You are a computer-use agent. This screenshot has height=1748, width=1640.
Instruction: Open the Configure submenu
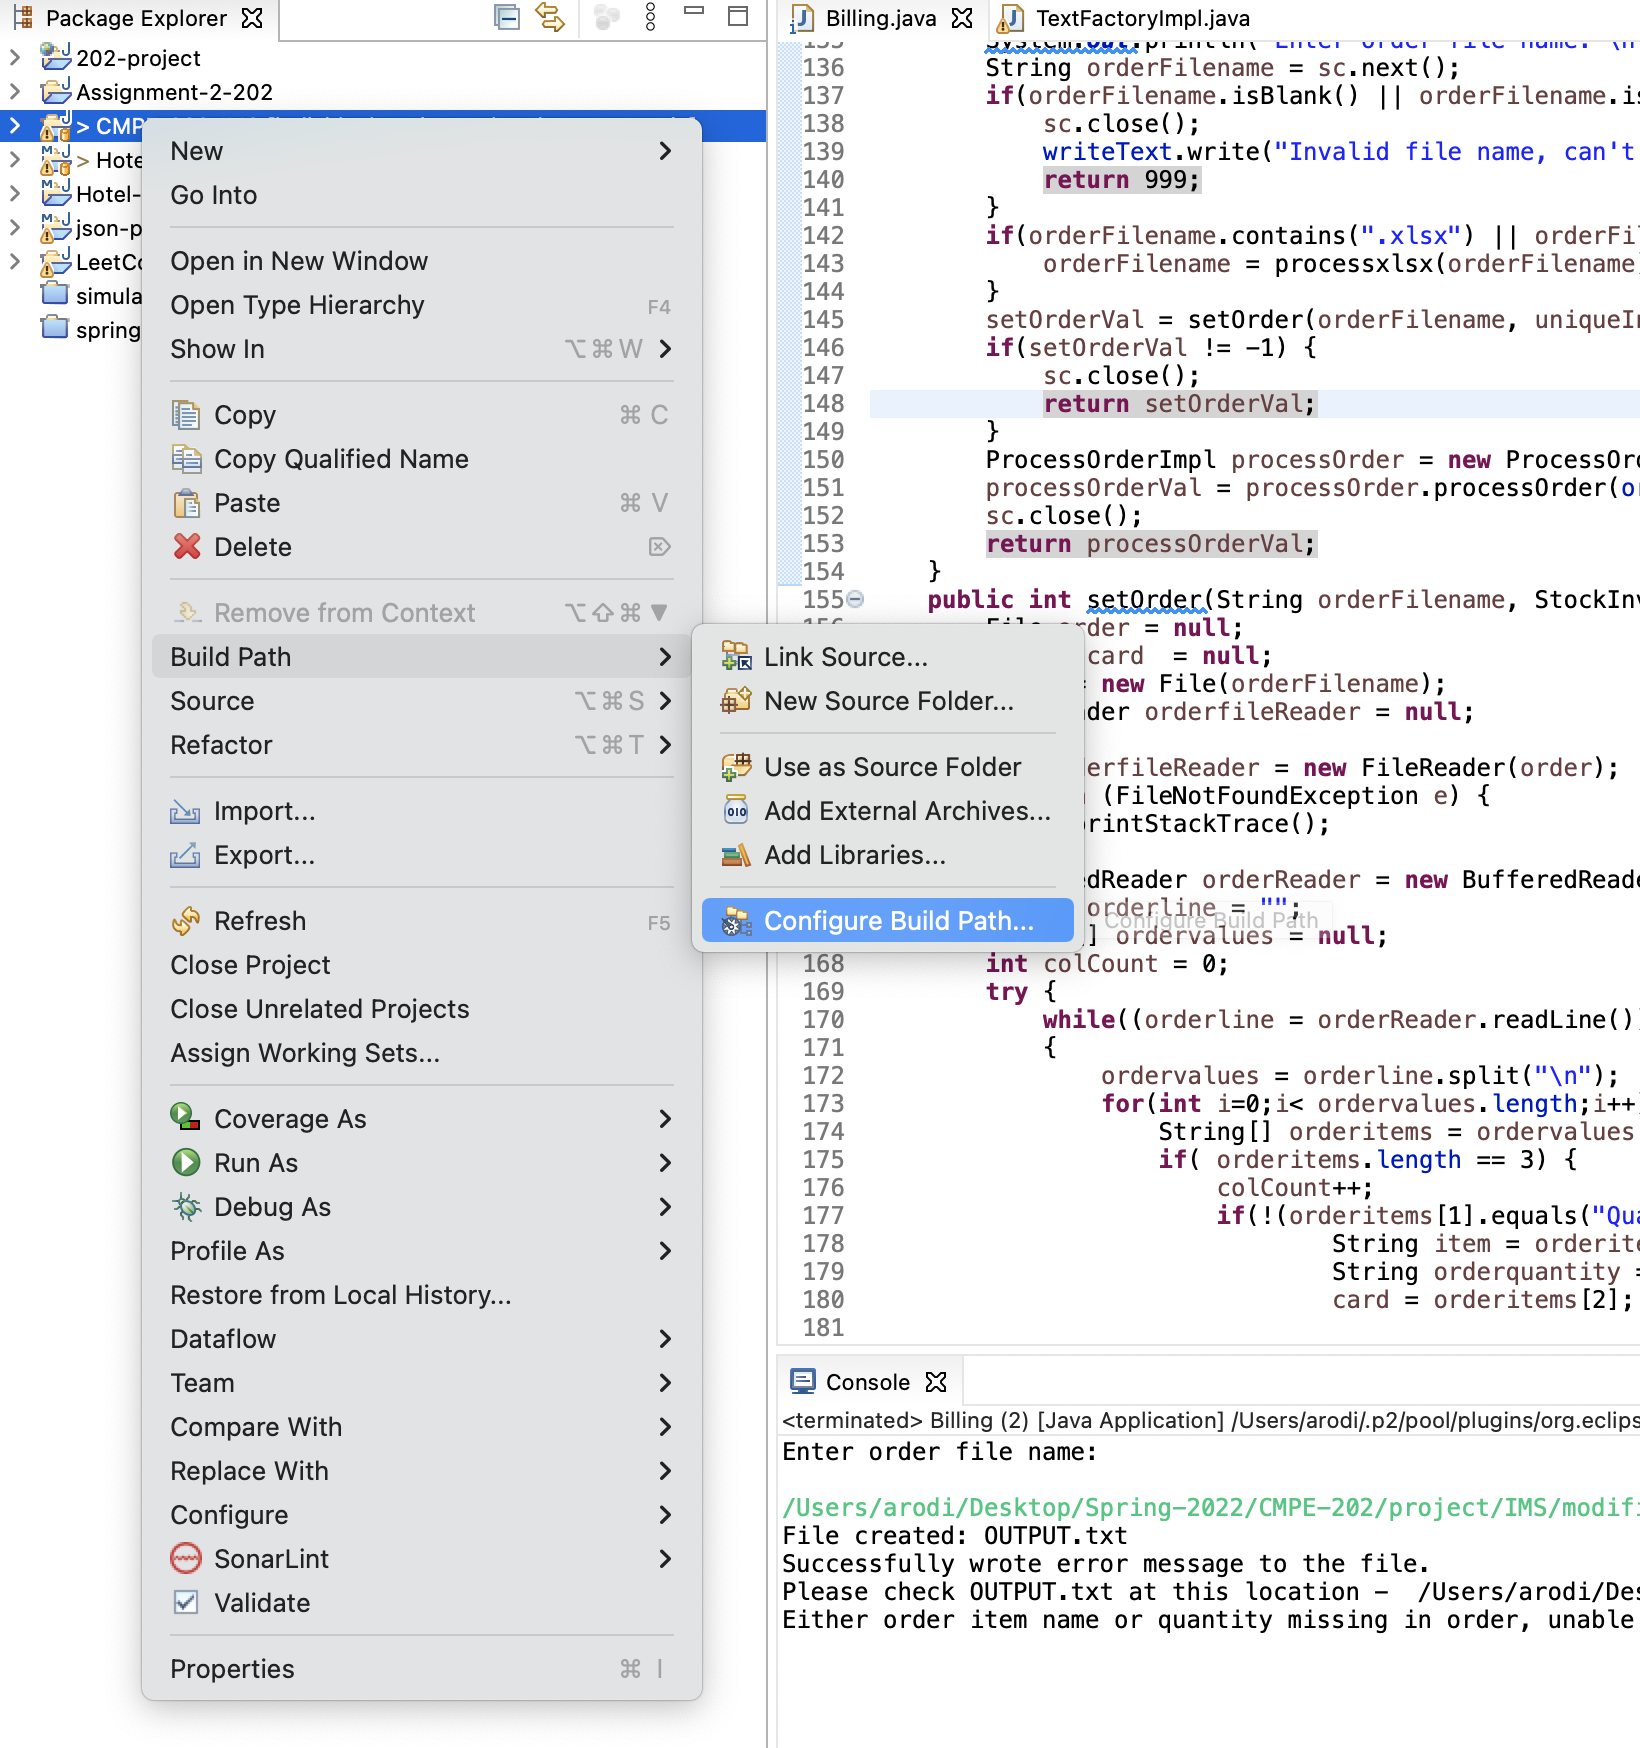click(x=421, y=1515)
